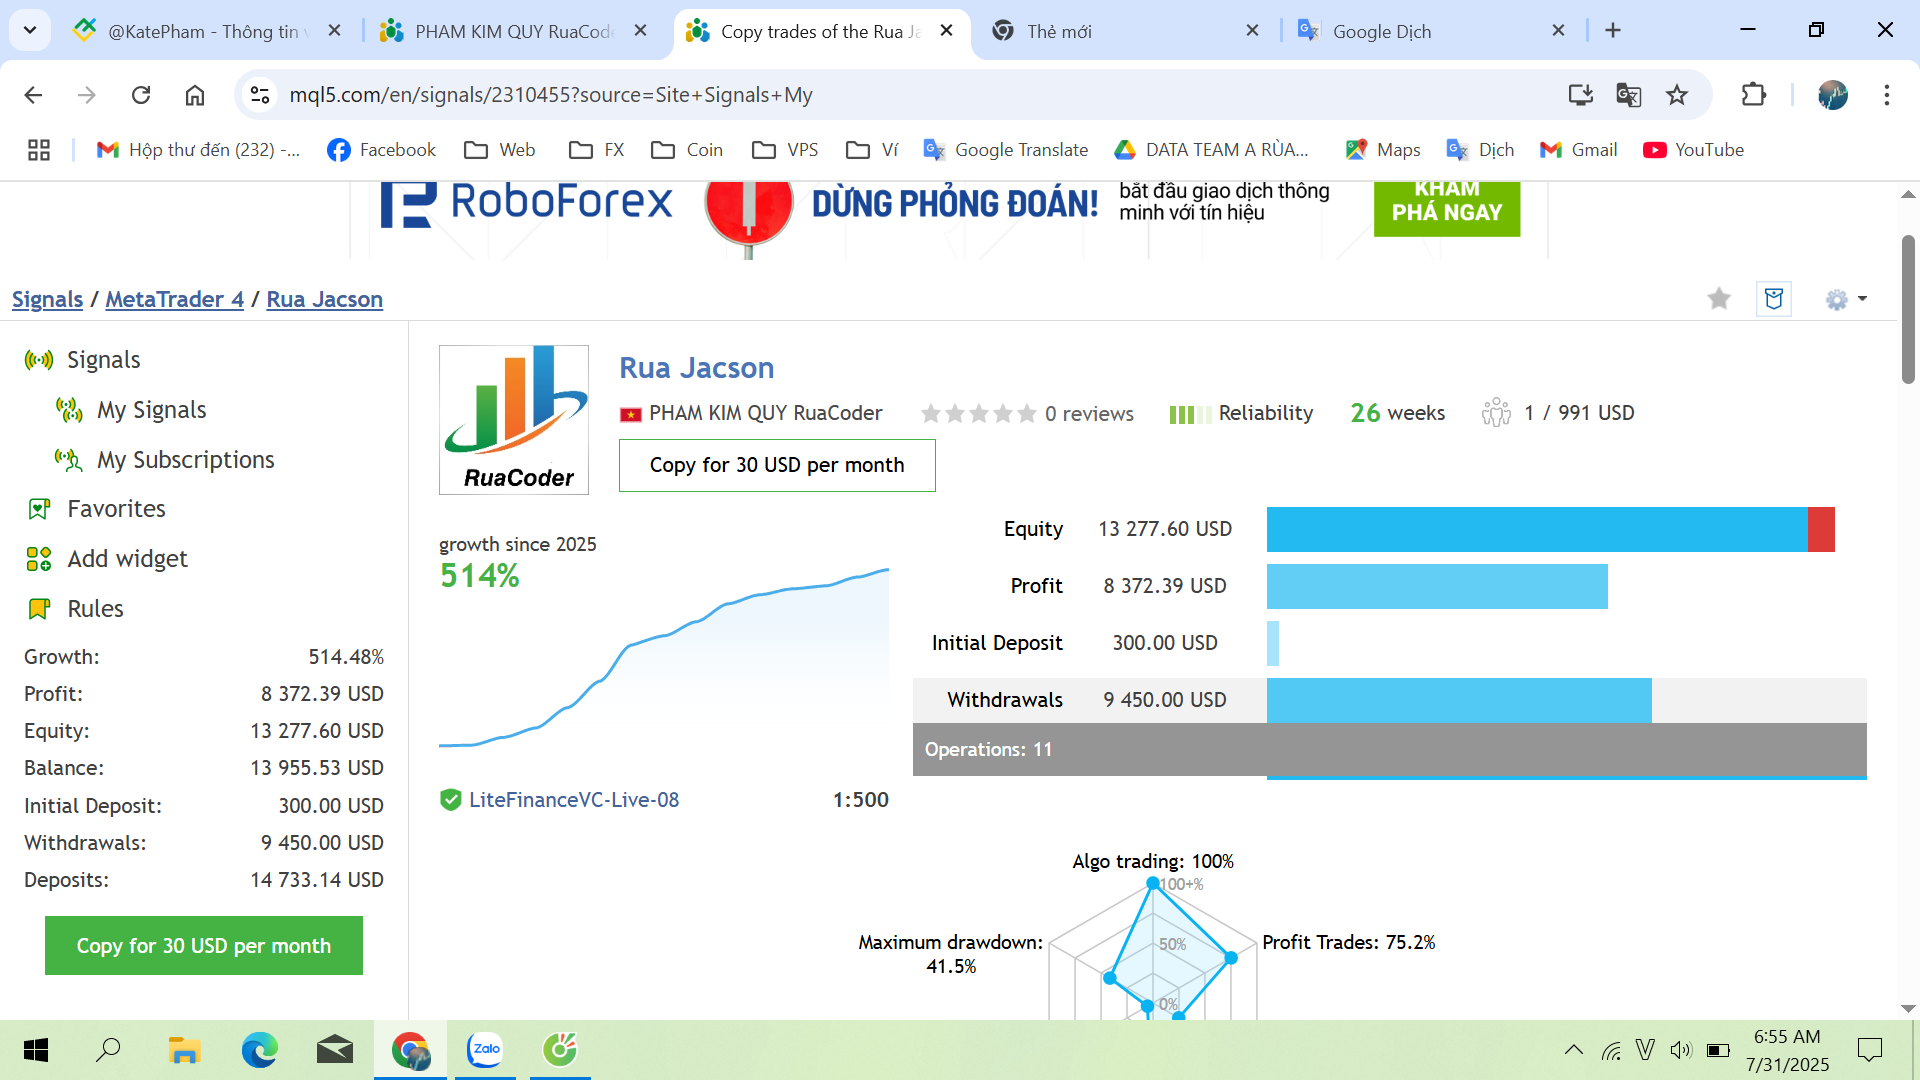The height and width of the screenshot is (1080, 1920).
Task: Translate this page icon
Action: (x=1628, y=95)
